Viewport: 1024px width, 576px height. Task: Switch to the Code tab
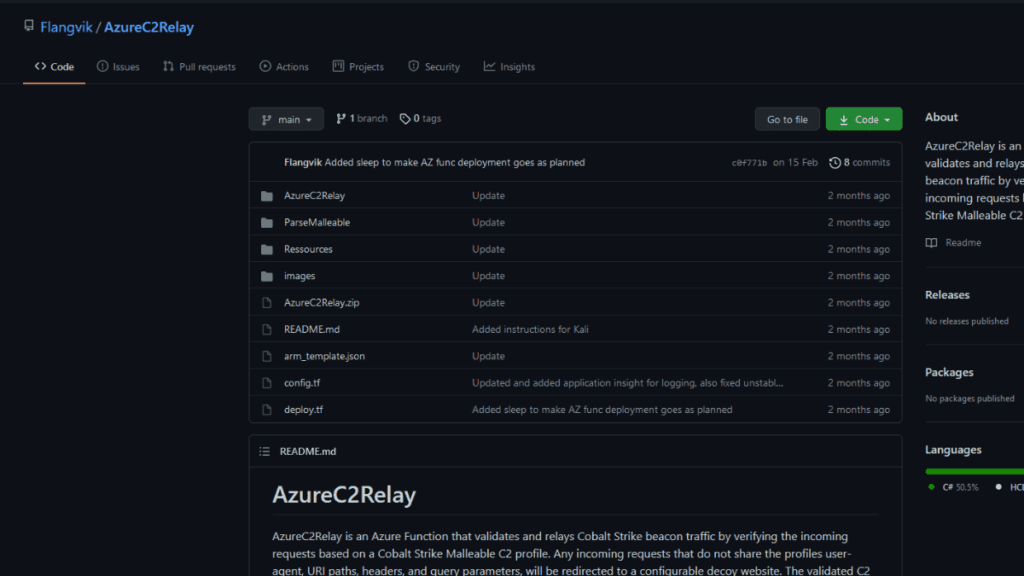point(54,67)
